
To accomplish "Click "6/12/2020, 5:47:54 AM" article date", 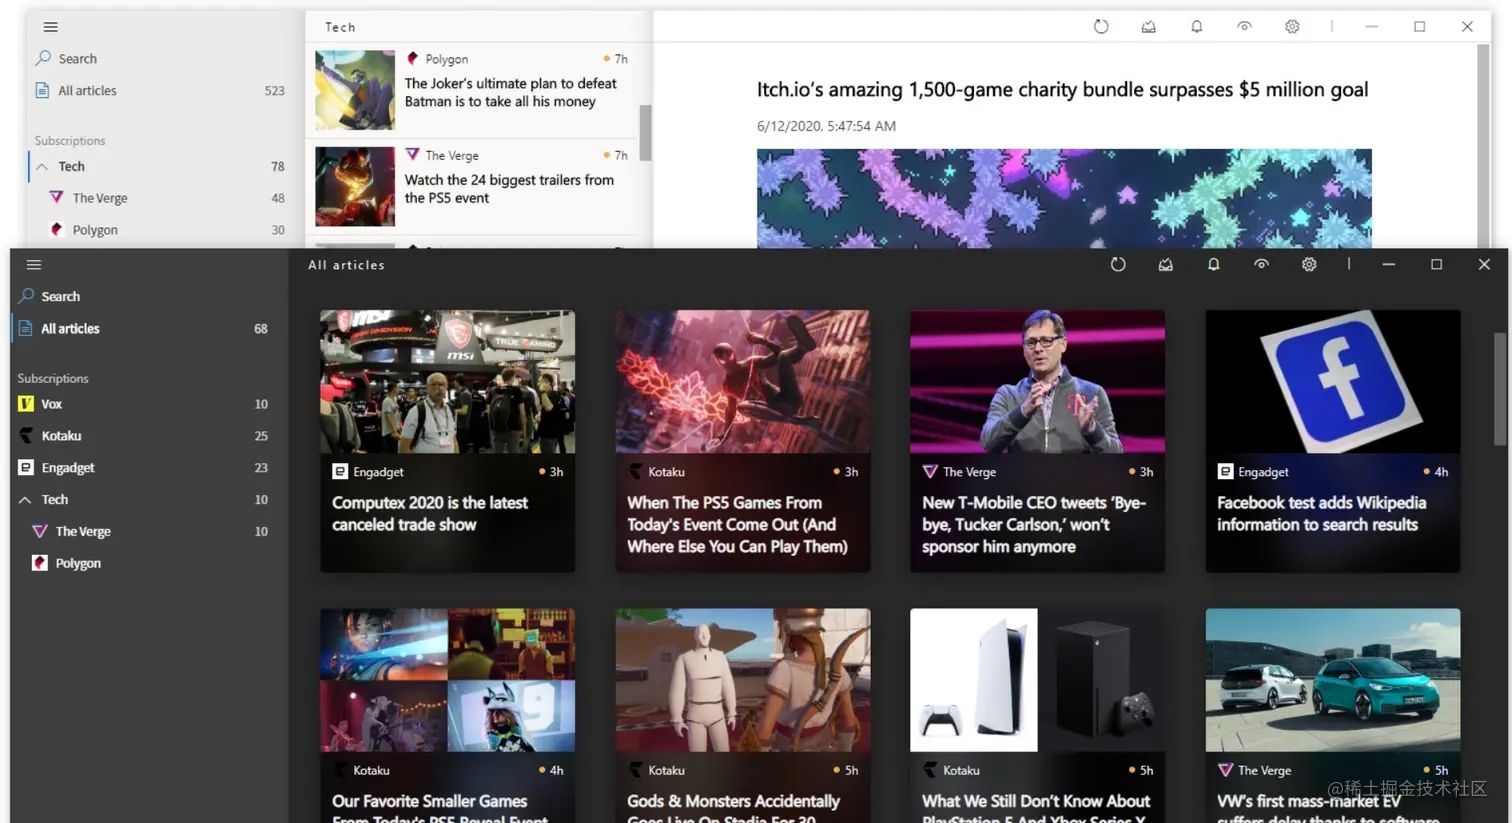I will pyautogui.click(x=826, y=126).
